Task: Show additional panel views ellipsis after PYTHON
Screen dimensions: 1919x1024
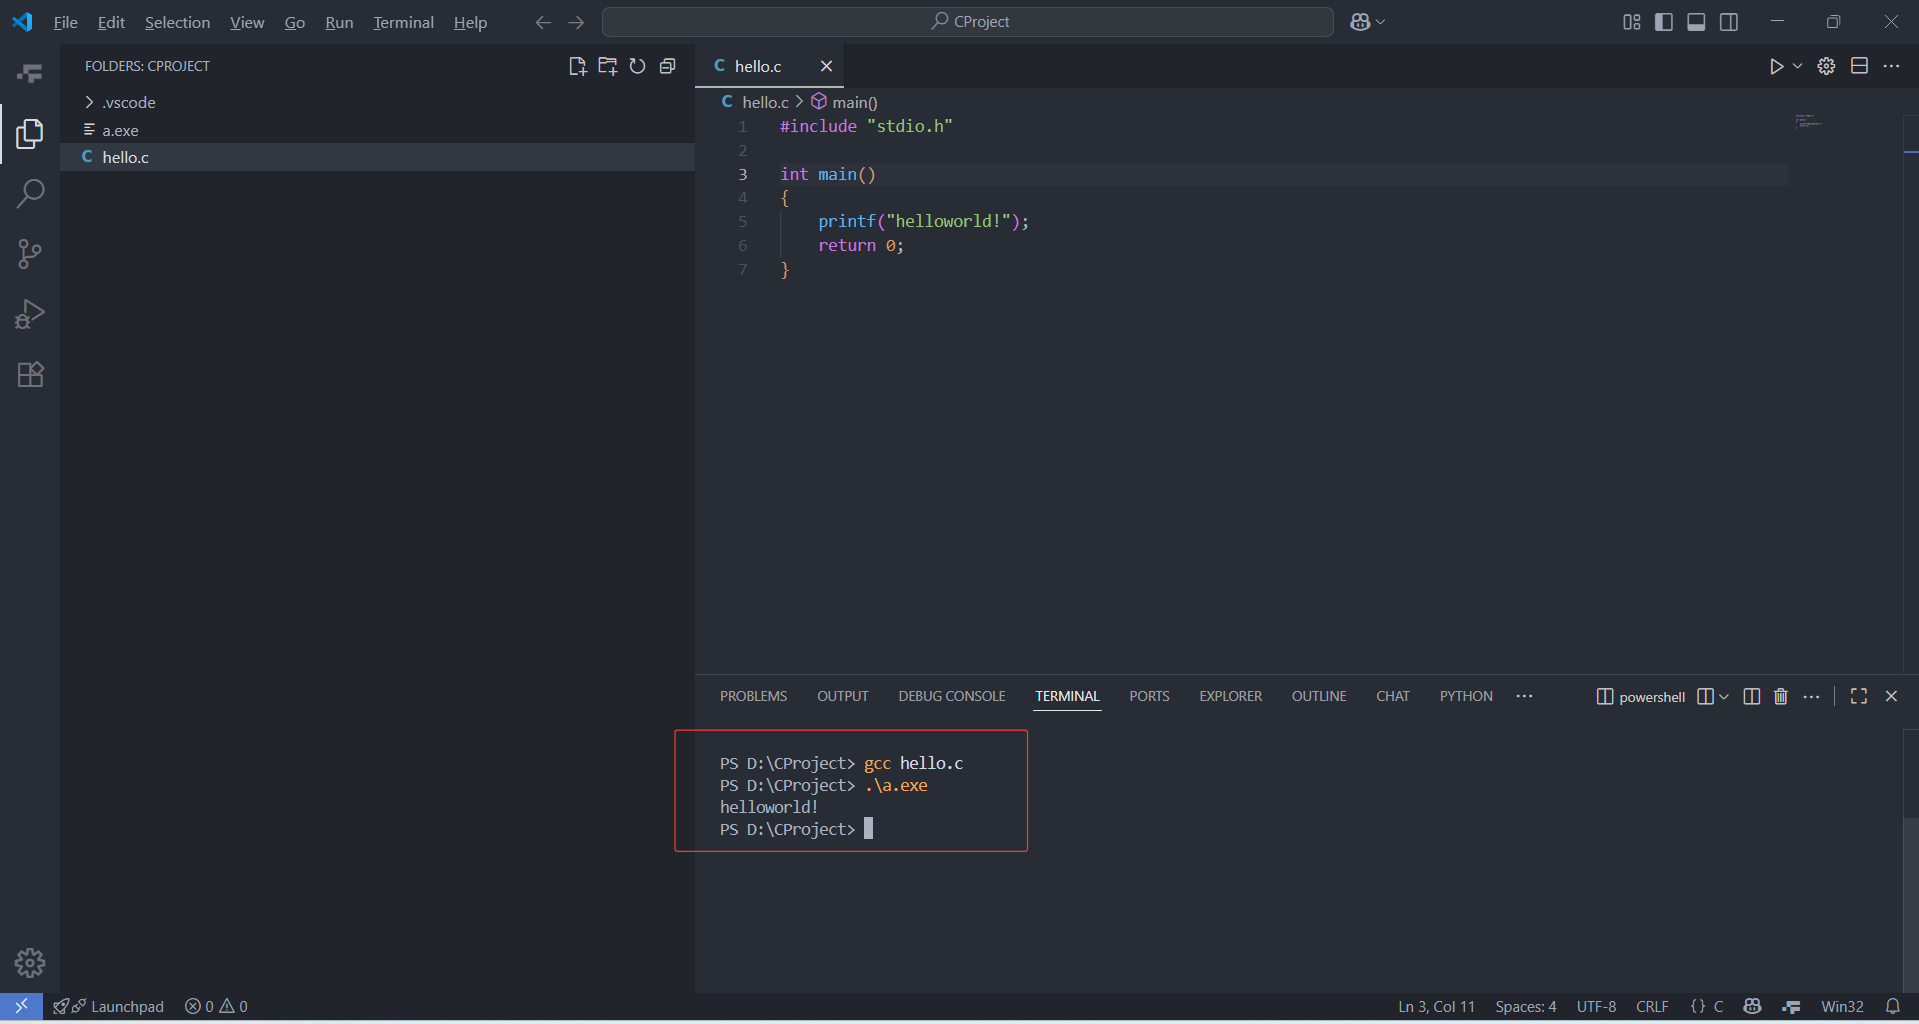Action: point(1524,696)
